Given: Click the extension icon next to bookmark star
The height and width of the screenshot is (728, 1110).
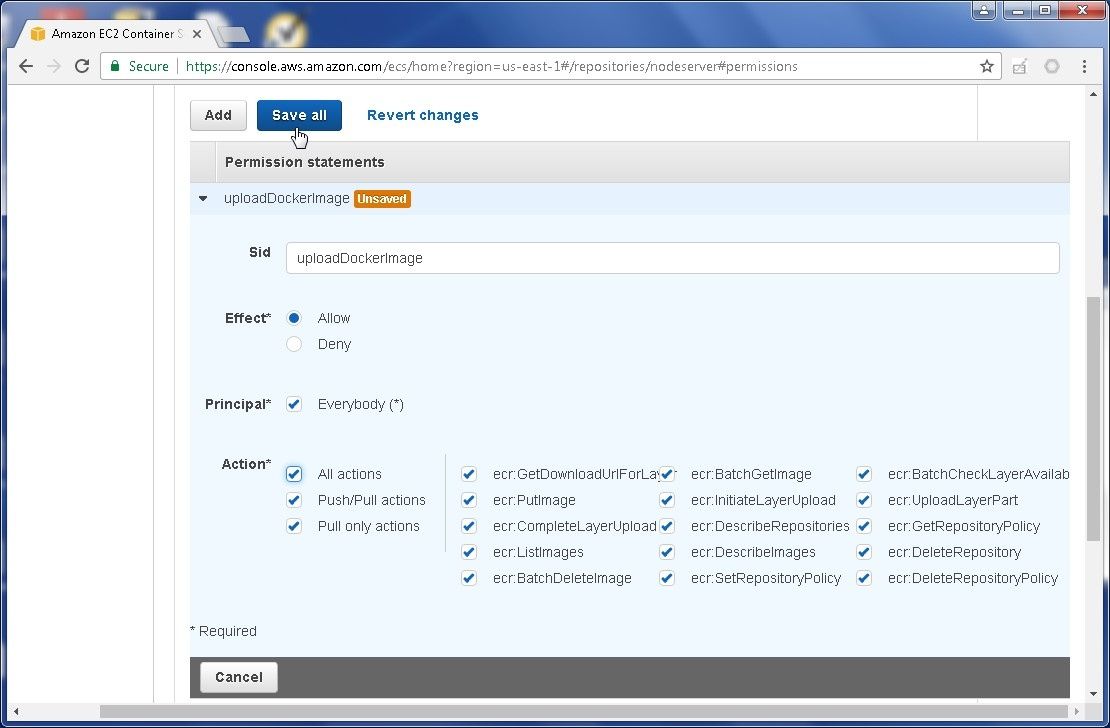Looking at the screenshot, I should 1019,66.
